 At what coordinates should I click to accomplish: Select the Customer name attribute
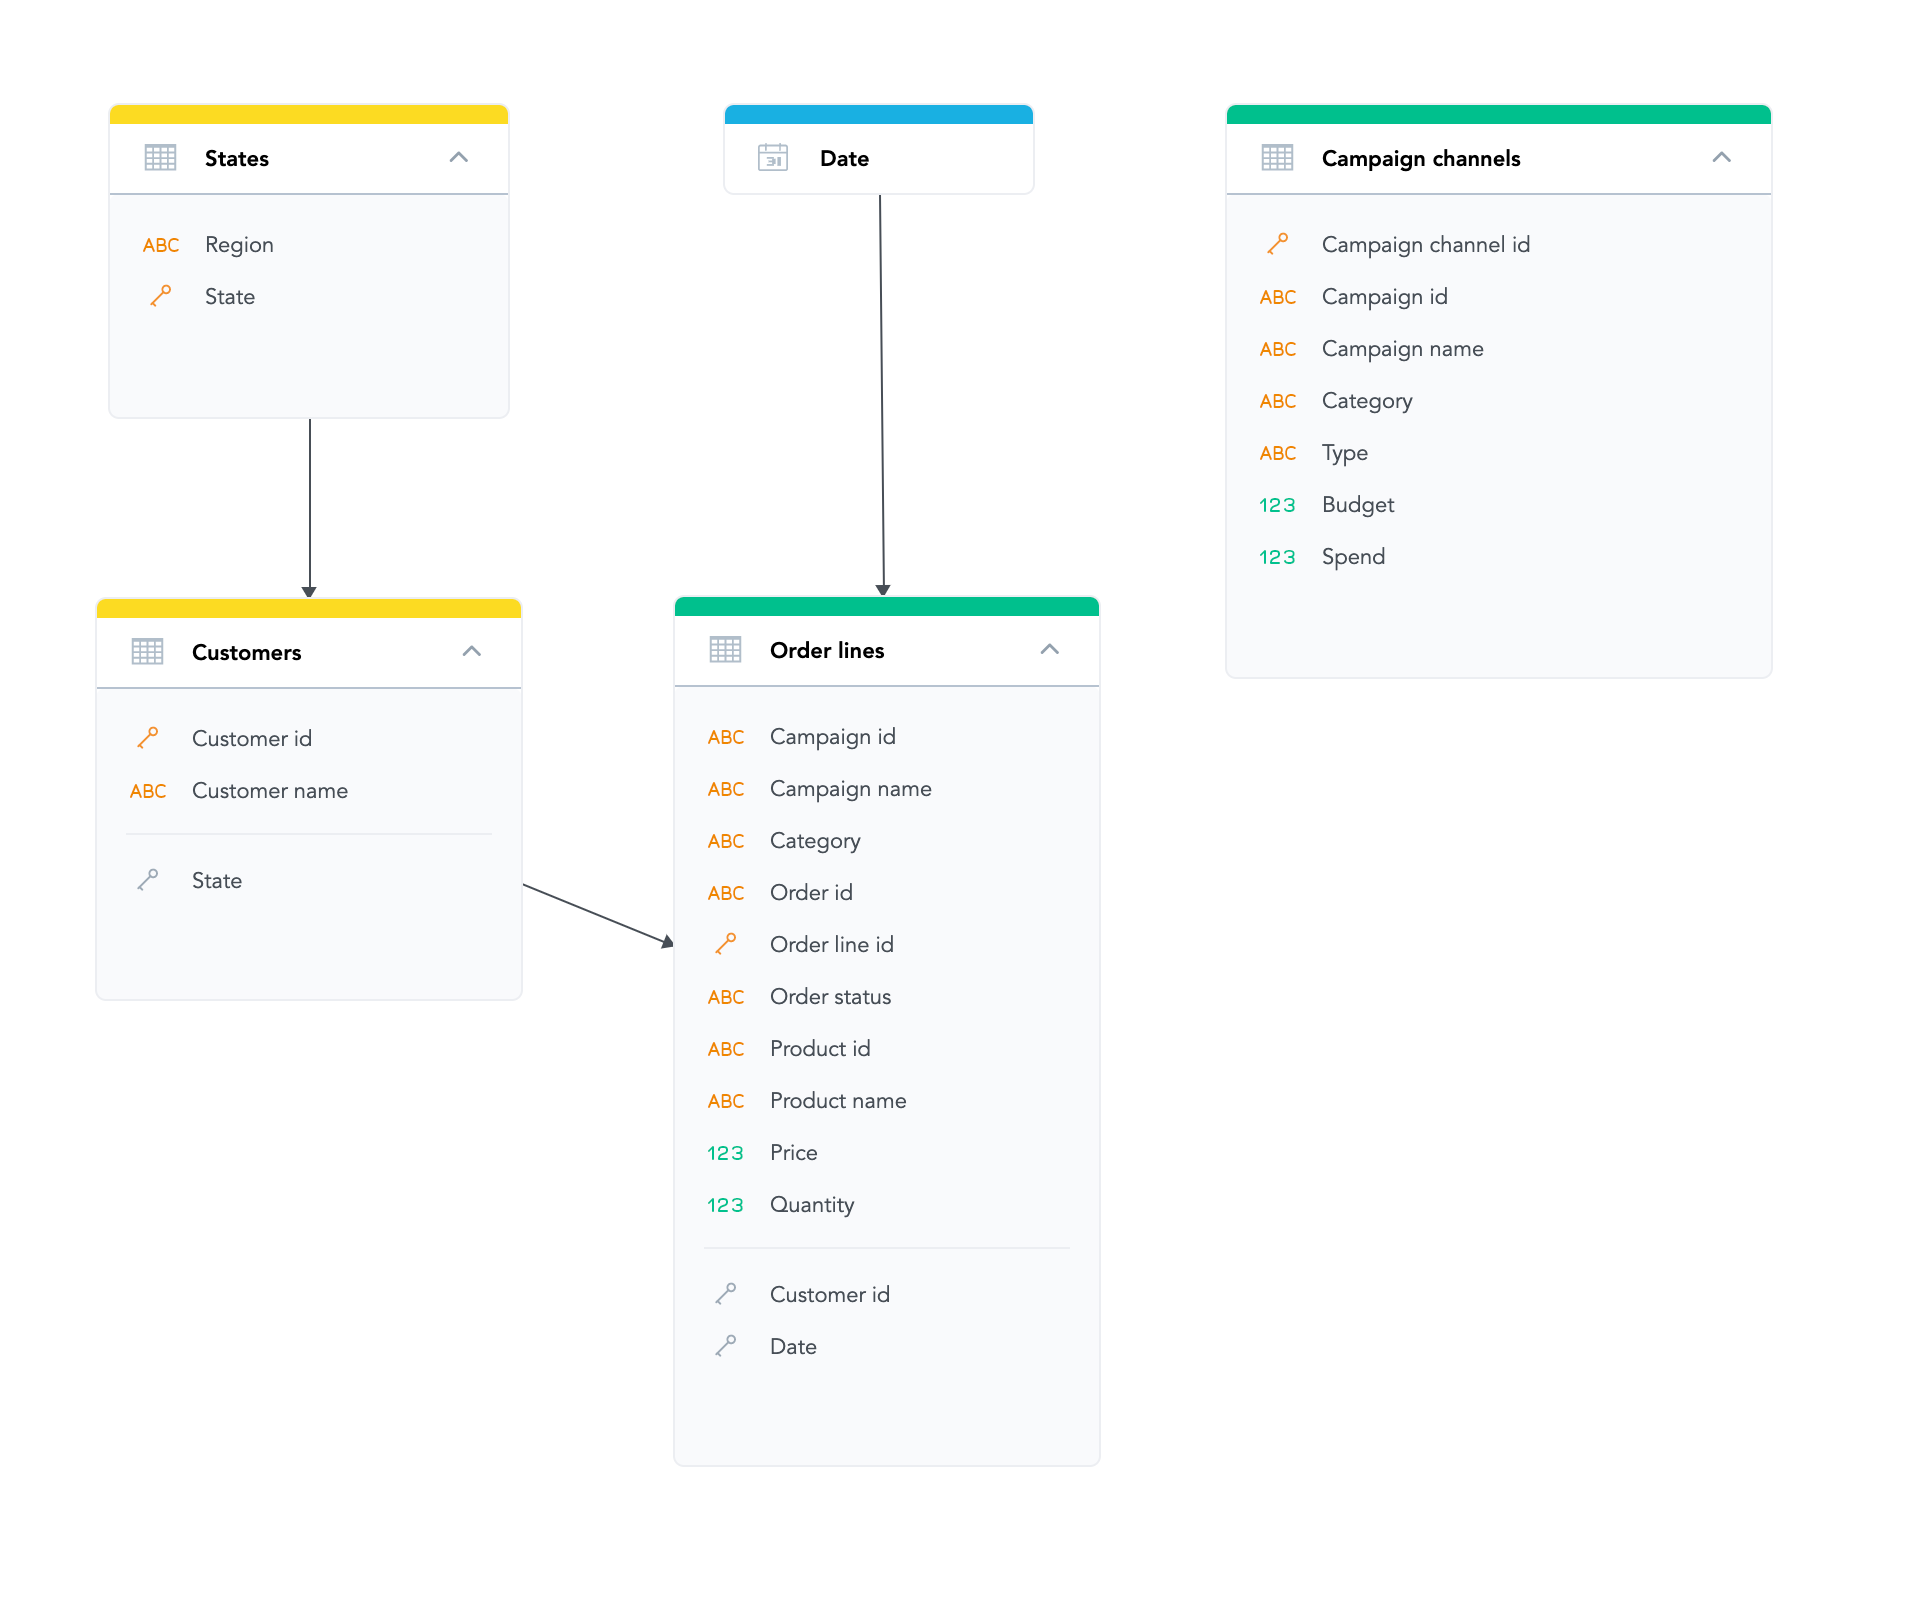[270, 791]
